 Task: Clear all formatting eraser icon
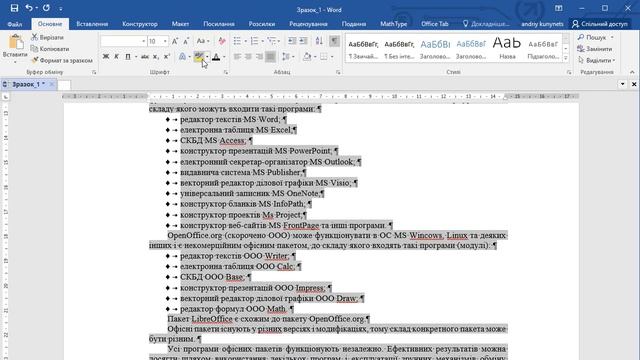[222, 41]
